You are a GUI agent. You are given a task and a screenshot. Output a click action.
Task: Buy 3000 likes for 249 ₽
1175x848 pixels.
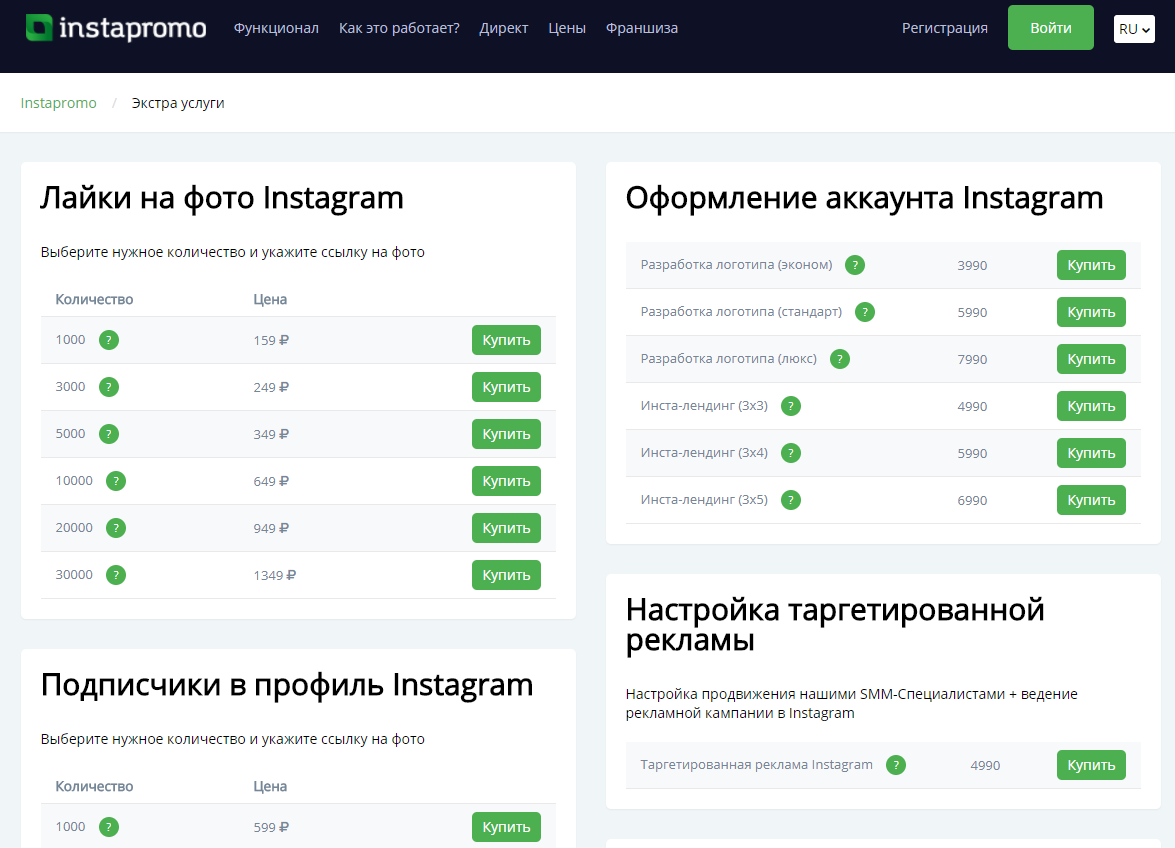point(506,387)
